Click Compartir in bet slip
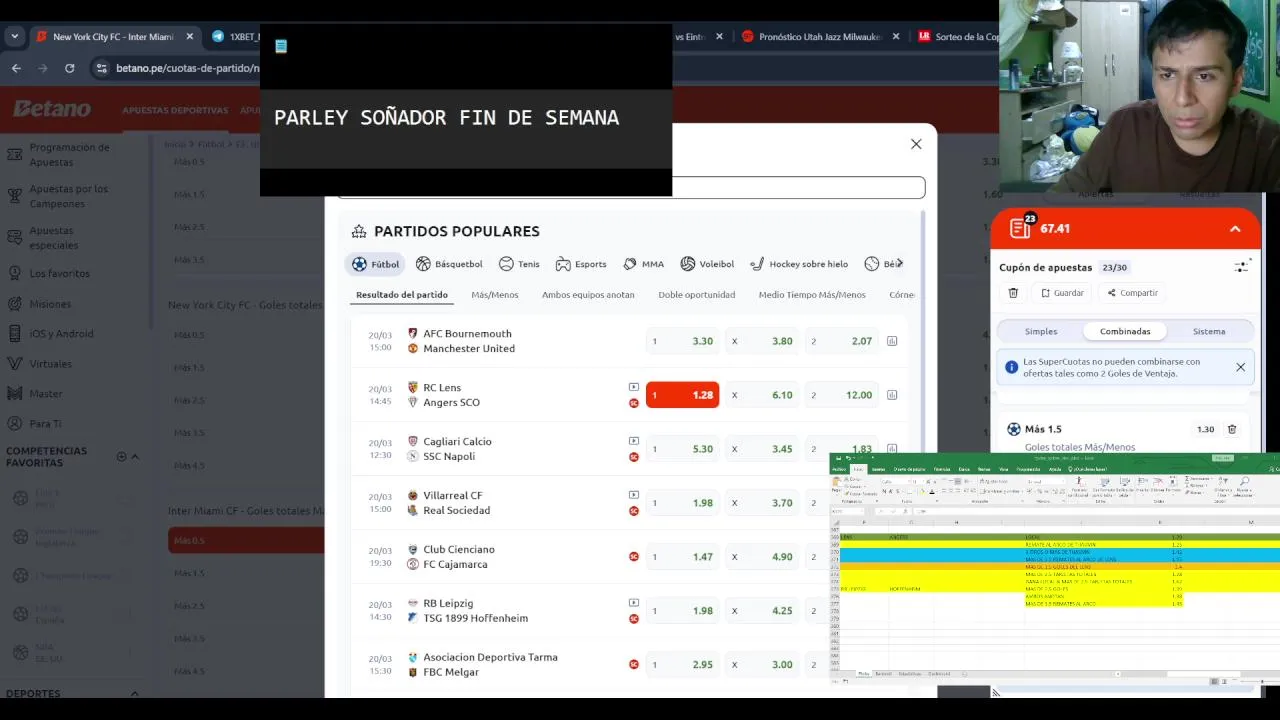 pos(1132,293)
